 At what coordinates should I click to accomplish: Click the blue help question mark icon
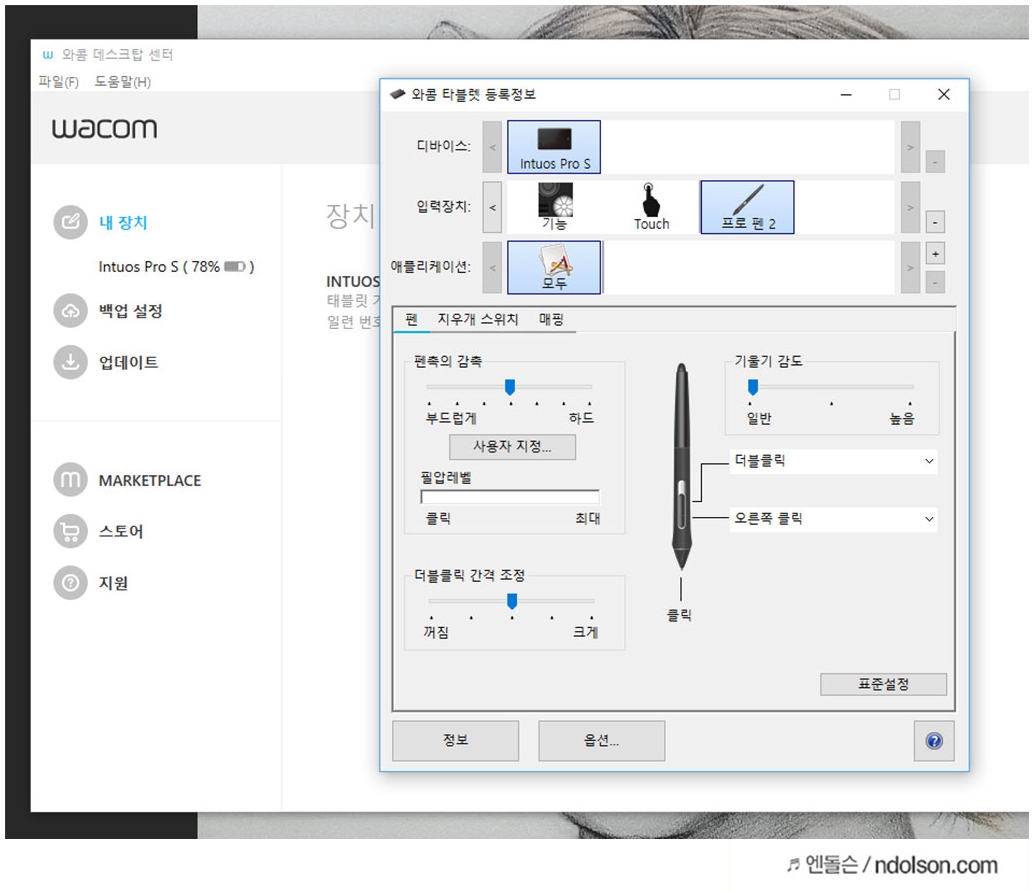[934, 741]
